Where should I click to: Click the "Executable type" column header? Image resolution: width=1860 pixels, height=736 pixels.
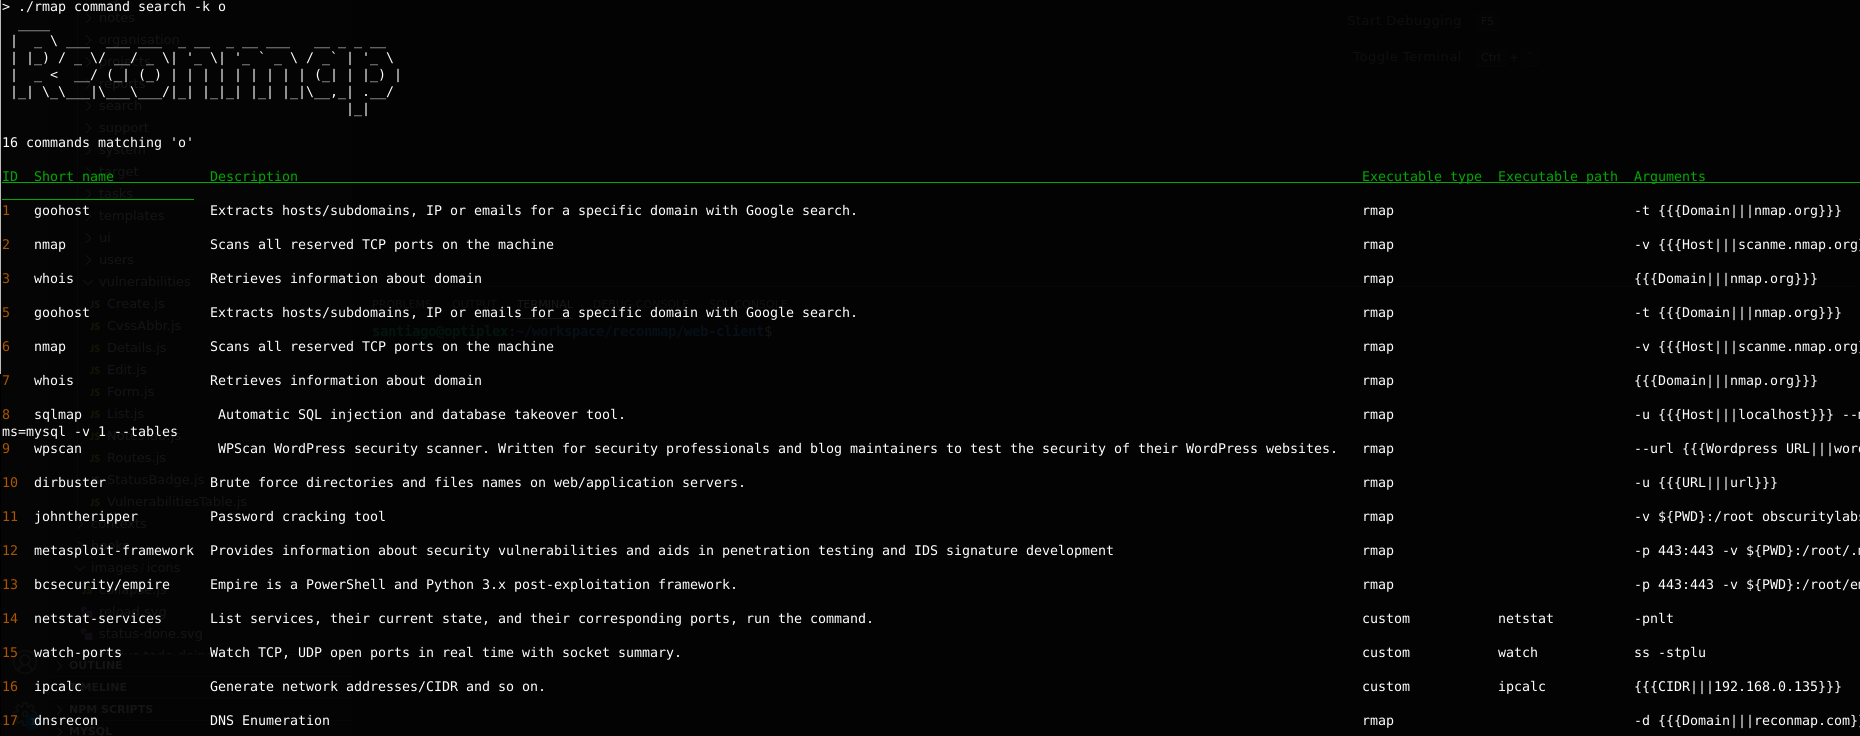click(1421, 177)
